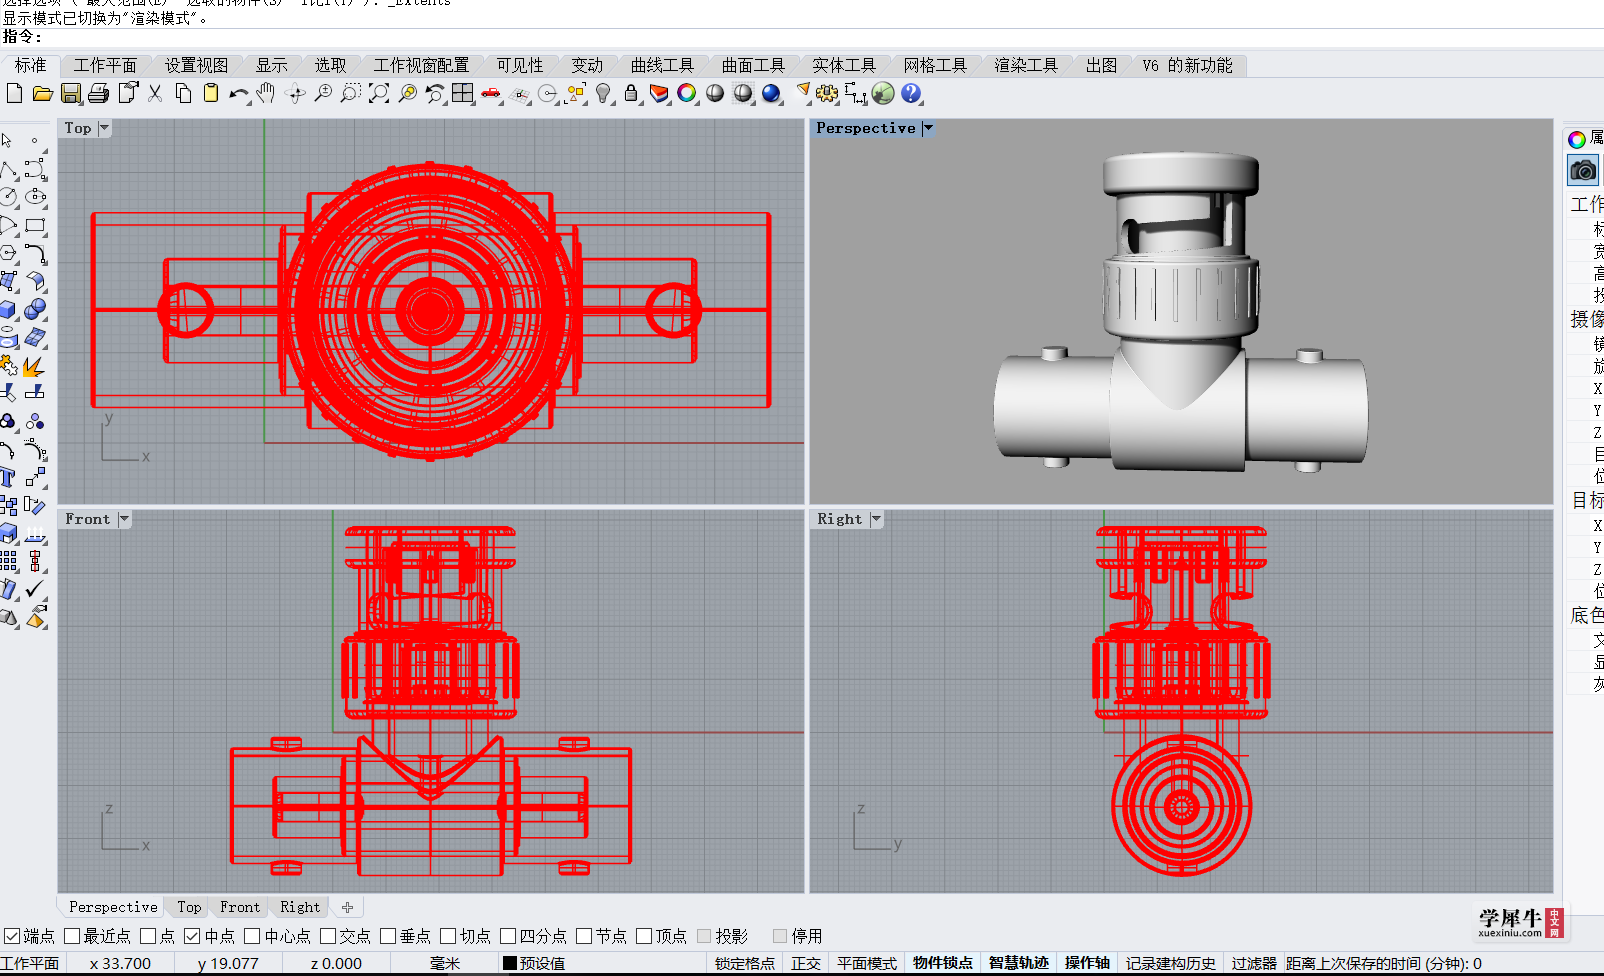The width and height of the screenshot is (1604, 976).
Task: Select the Polyline tool in the sidebar
Action: point(8,169)
